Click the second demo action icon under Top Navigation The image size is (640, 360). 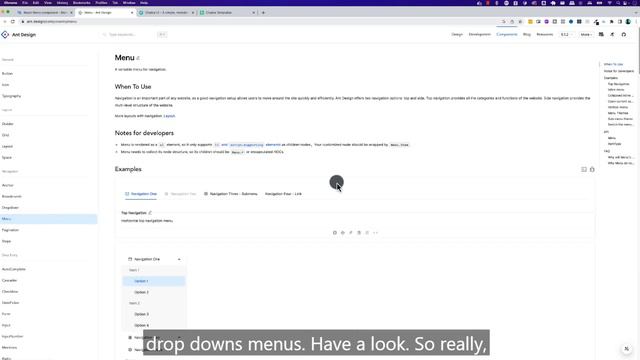[343, 233]
